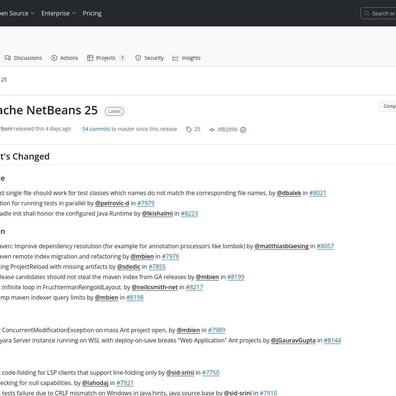Open the Actions tab
The width and height of the screenshot is (396, 396).
(64, 58)
